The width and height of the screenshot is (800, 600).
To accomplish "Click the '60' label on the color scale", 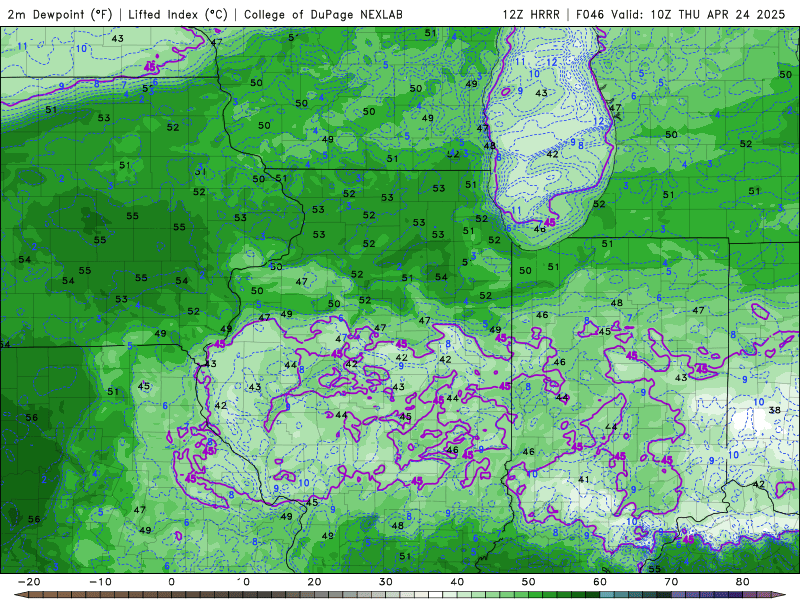I will (600, 582).
